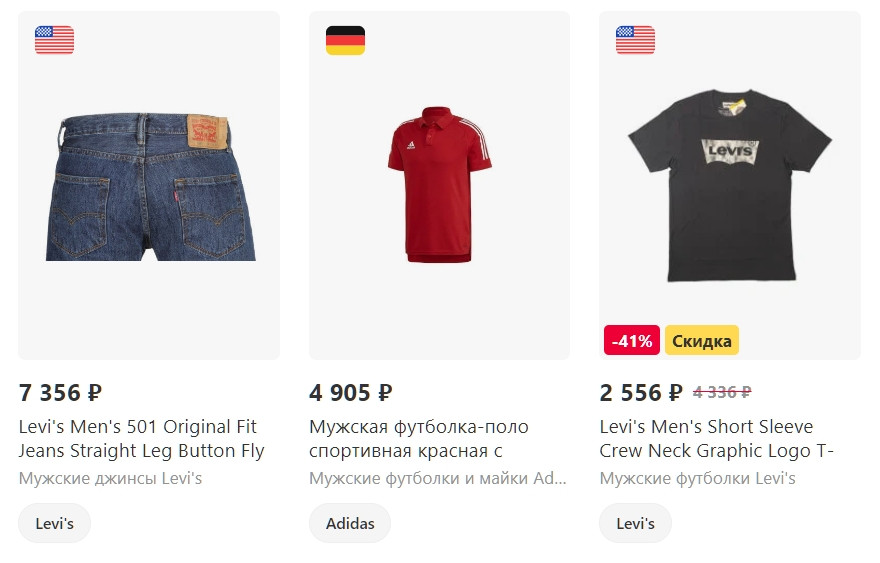Image resolution: width=880 pixels, height=563 pixels.
Task: Go to the Мужские джинсы Levi's category
Action: (x=110, y=478)
